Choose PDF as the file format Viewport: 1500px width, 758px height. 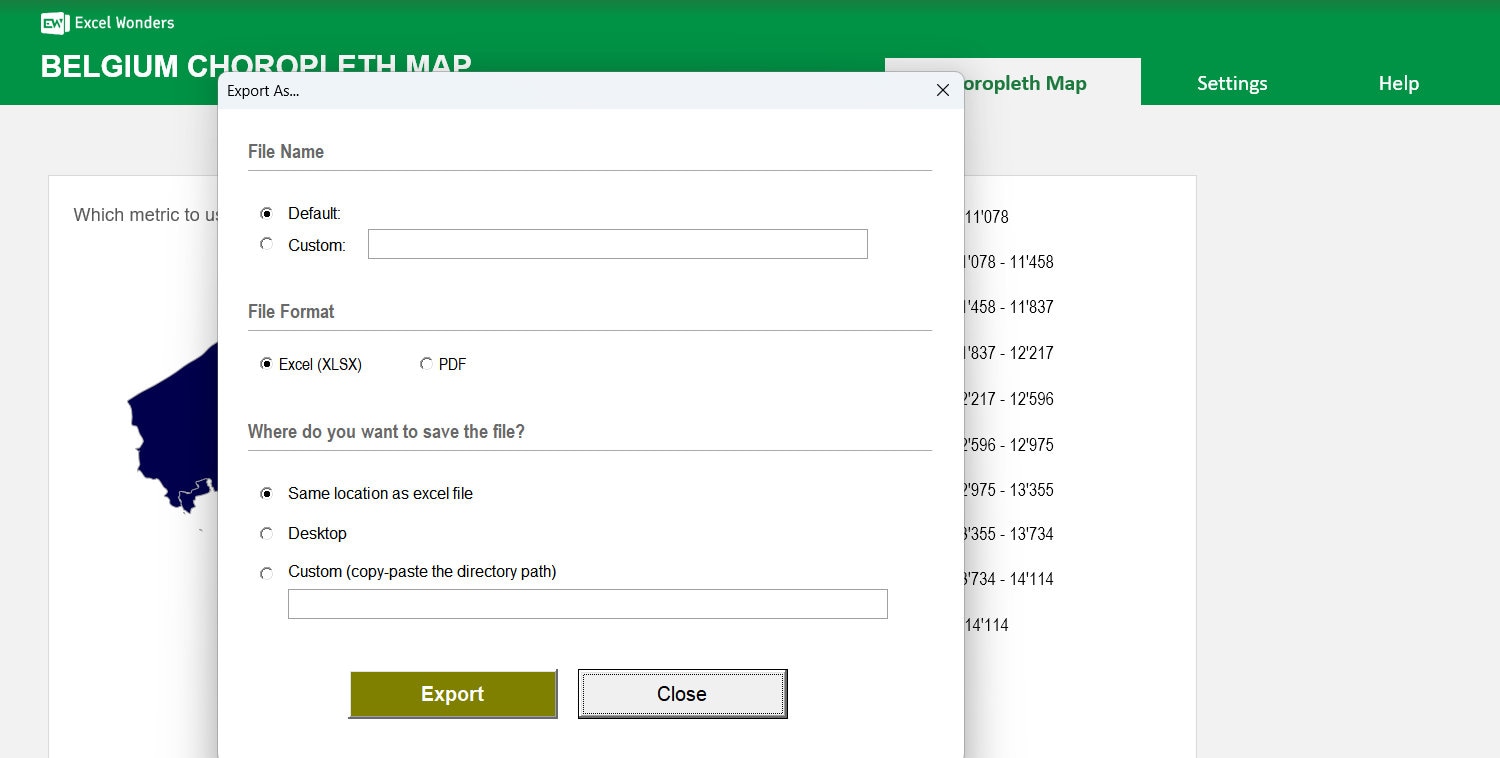[x=427, y=364]
